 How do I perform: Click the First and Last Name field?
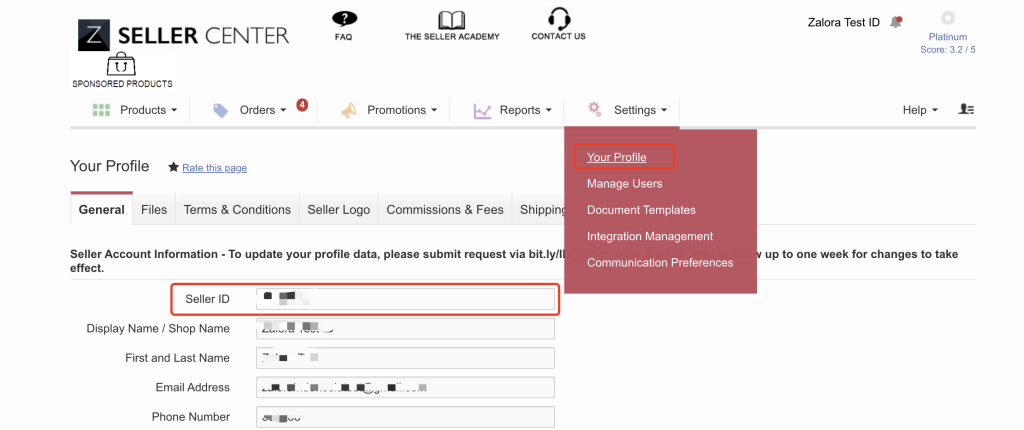405,357
